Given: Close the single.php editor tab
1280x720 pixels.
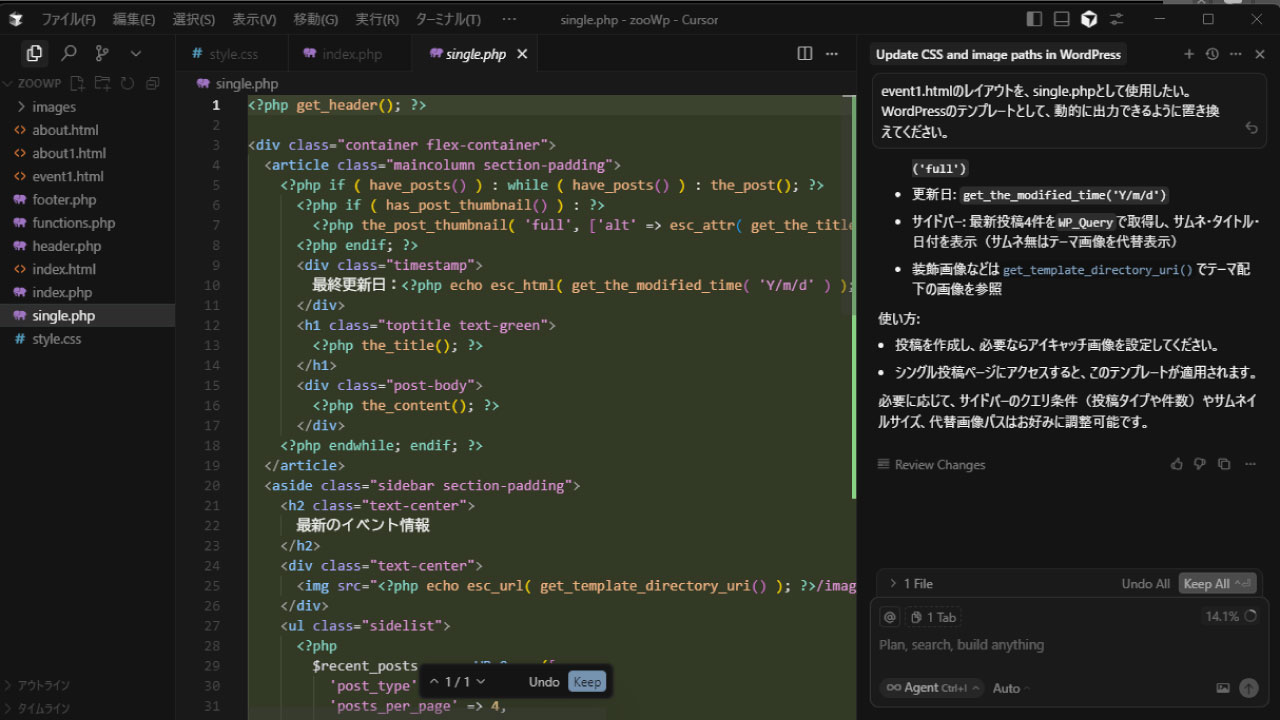Looking at the screenshot, I should [x=522, y=54].
